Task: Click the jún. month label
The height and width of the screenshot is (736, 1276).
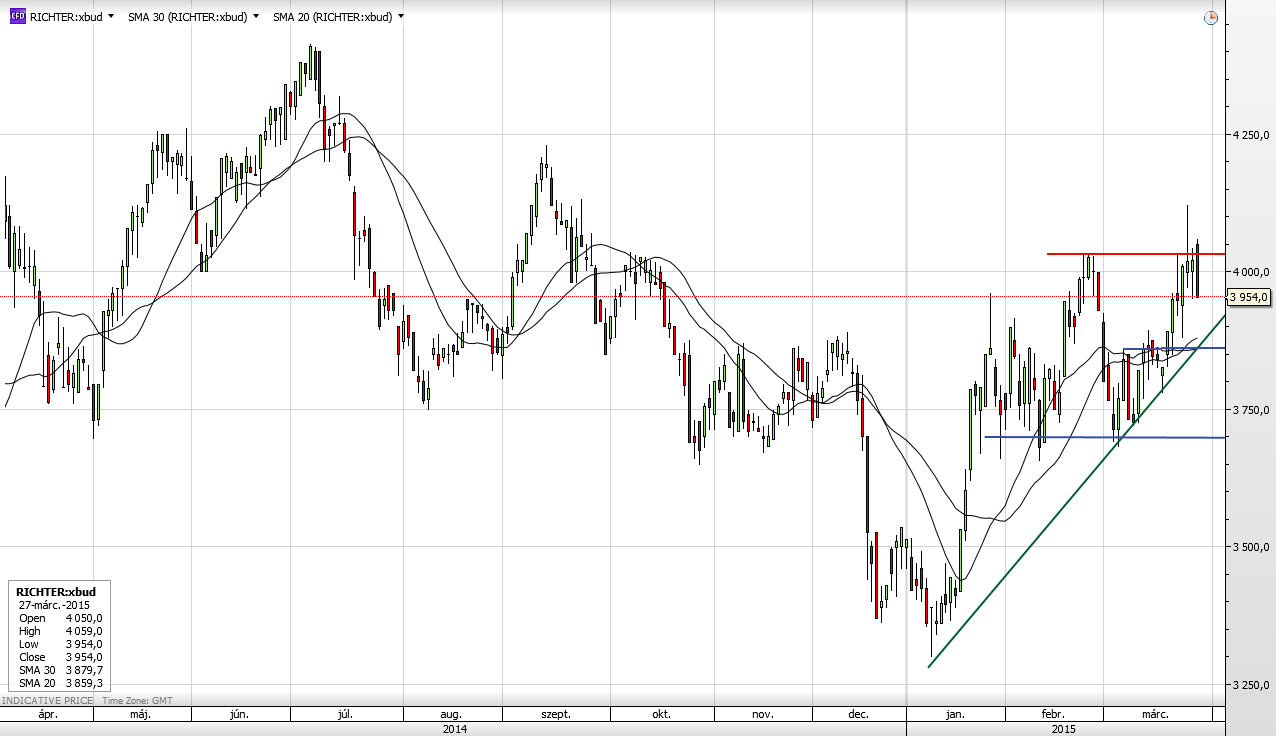Action: [239, 714]
